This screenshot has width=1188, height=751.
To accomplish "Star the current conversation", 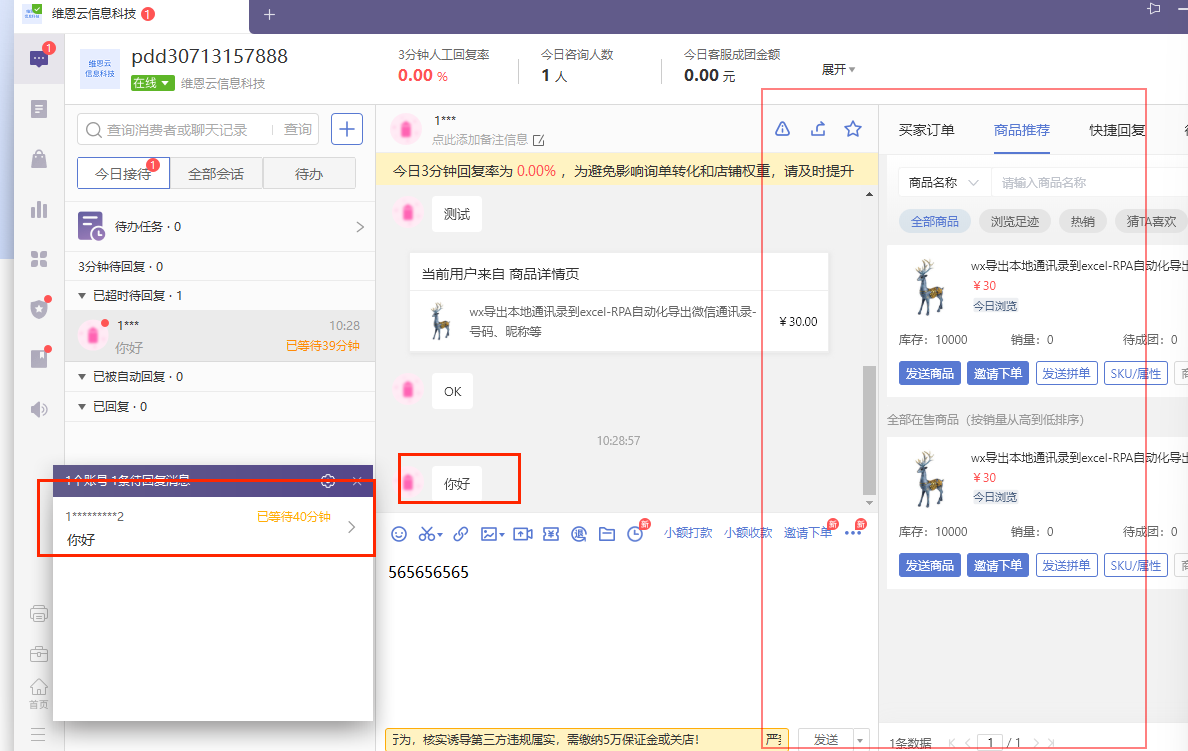I will (x=853, y=128).
